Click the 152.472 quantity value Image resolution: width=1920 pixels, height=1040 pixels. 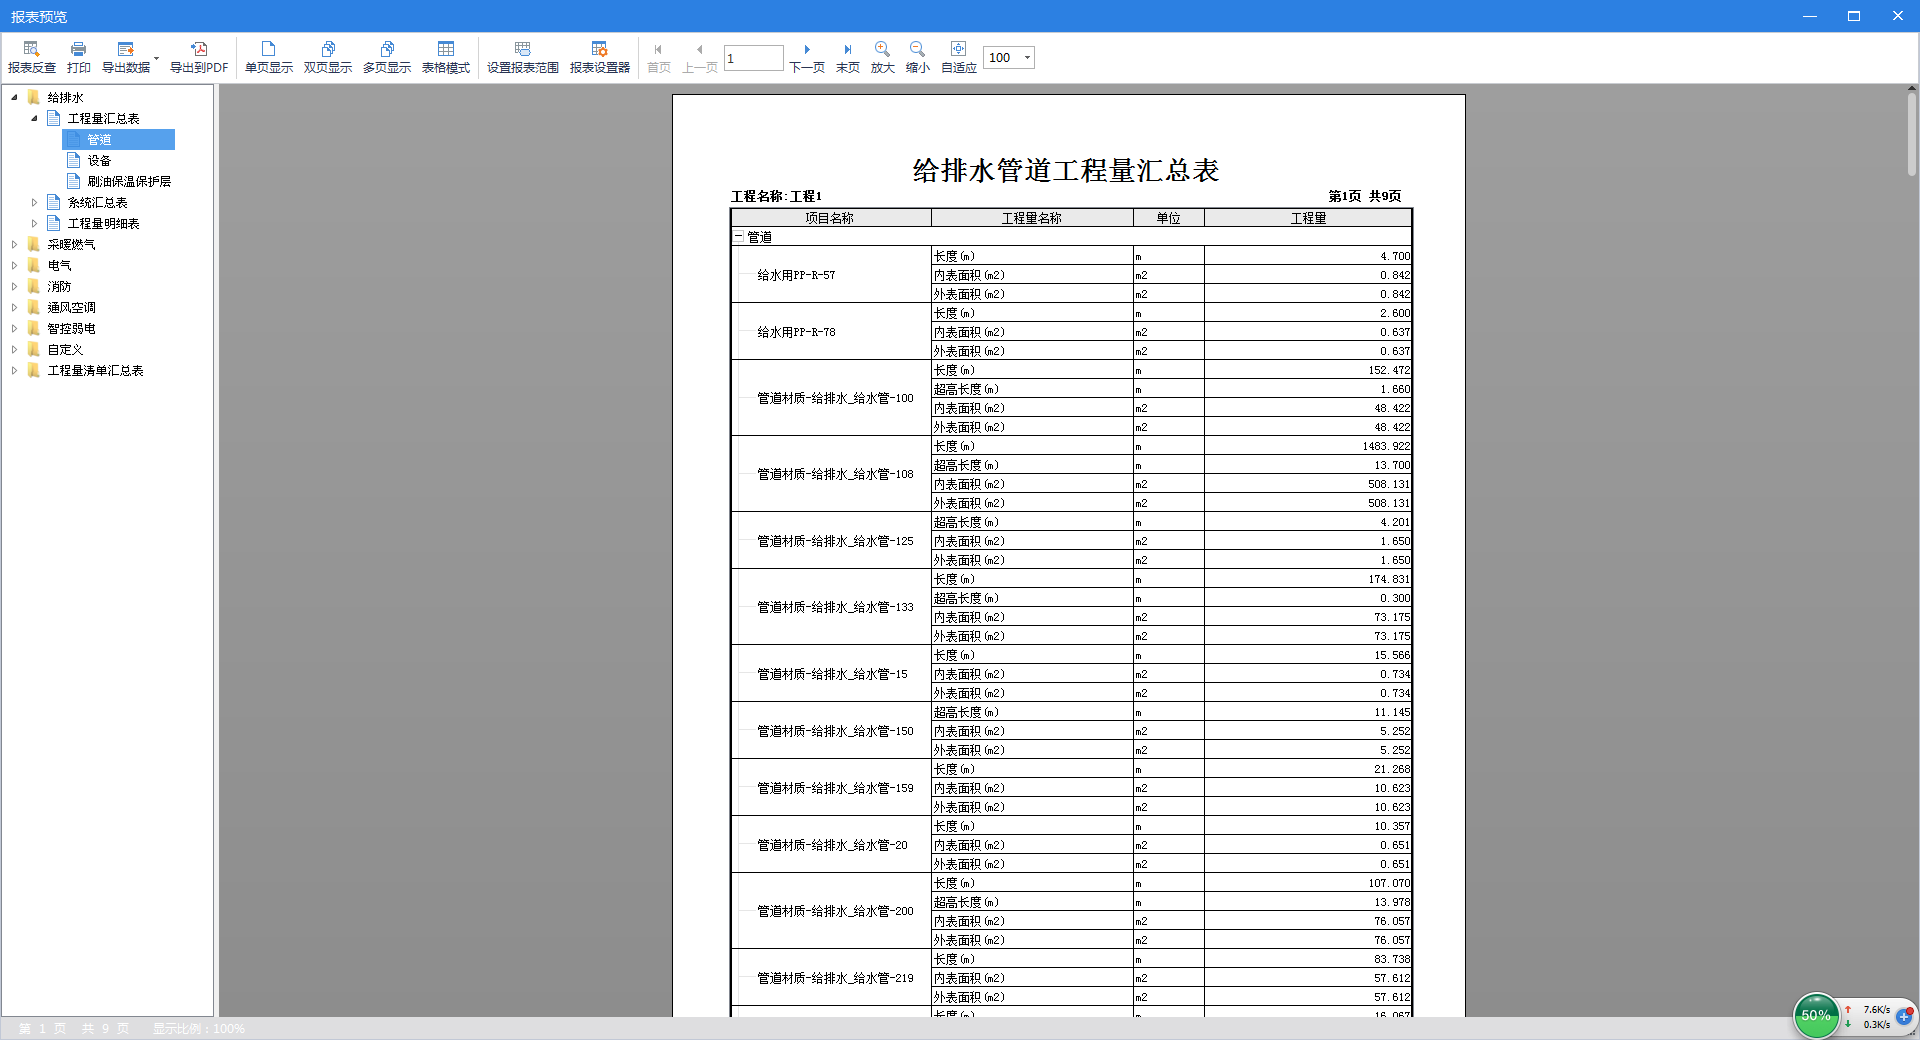(1389, 370)
